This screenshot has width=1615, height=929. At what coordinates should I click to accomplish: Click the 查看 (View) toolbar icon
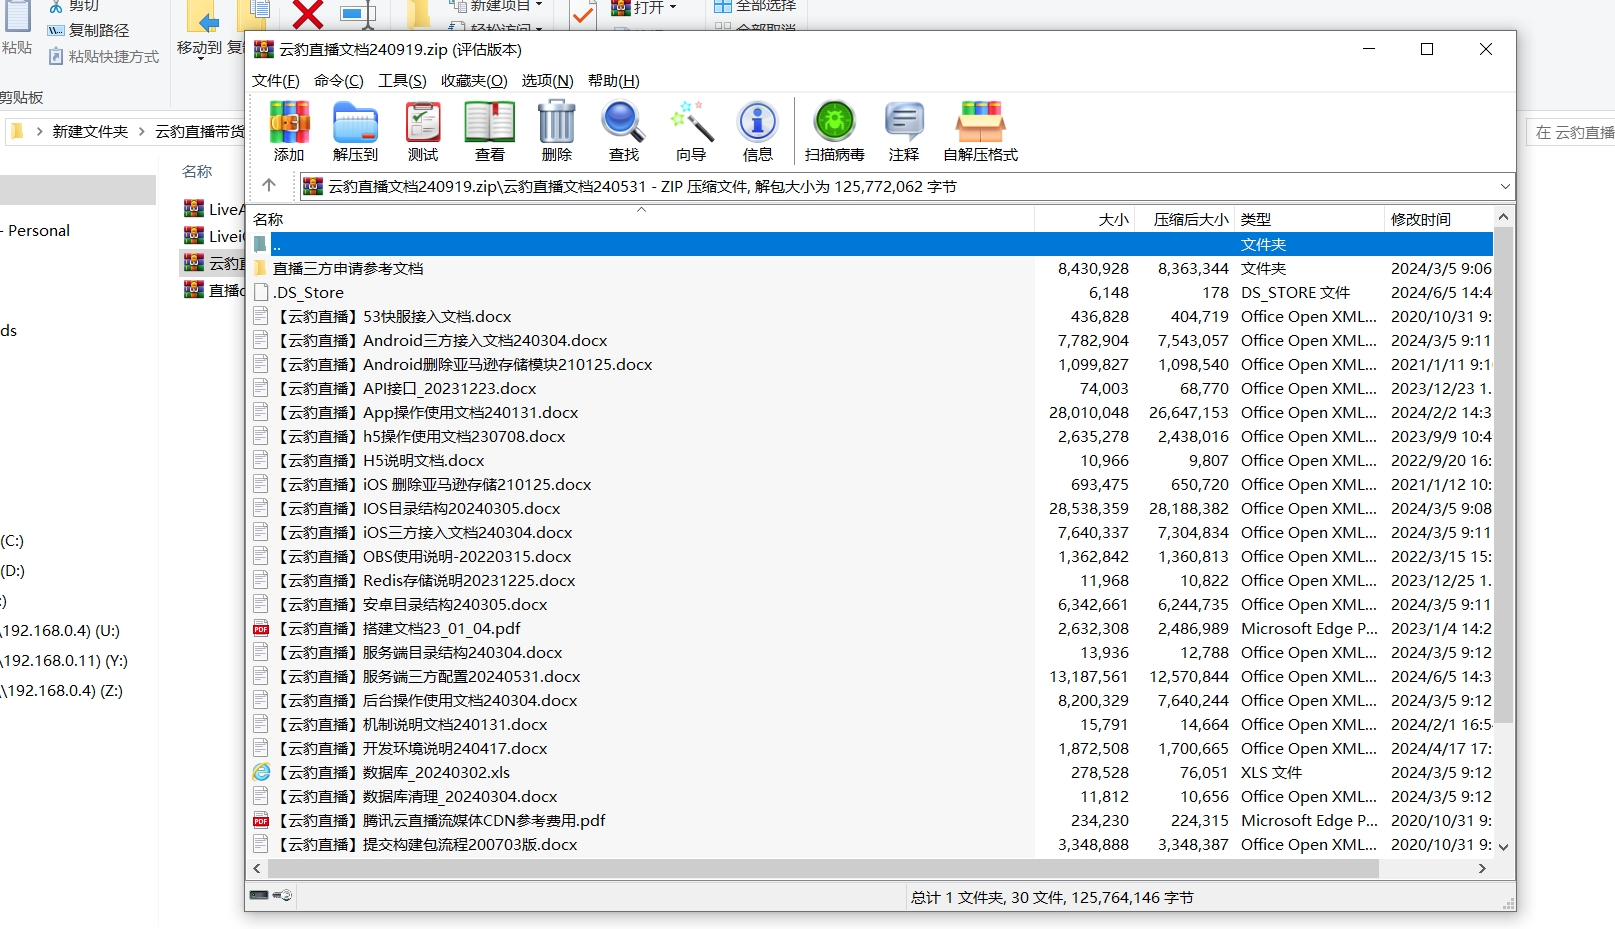point(490,131)
